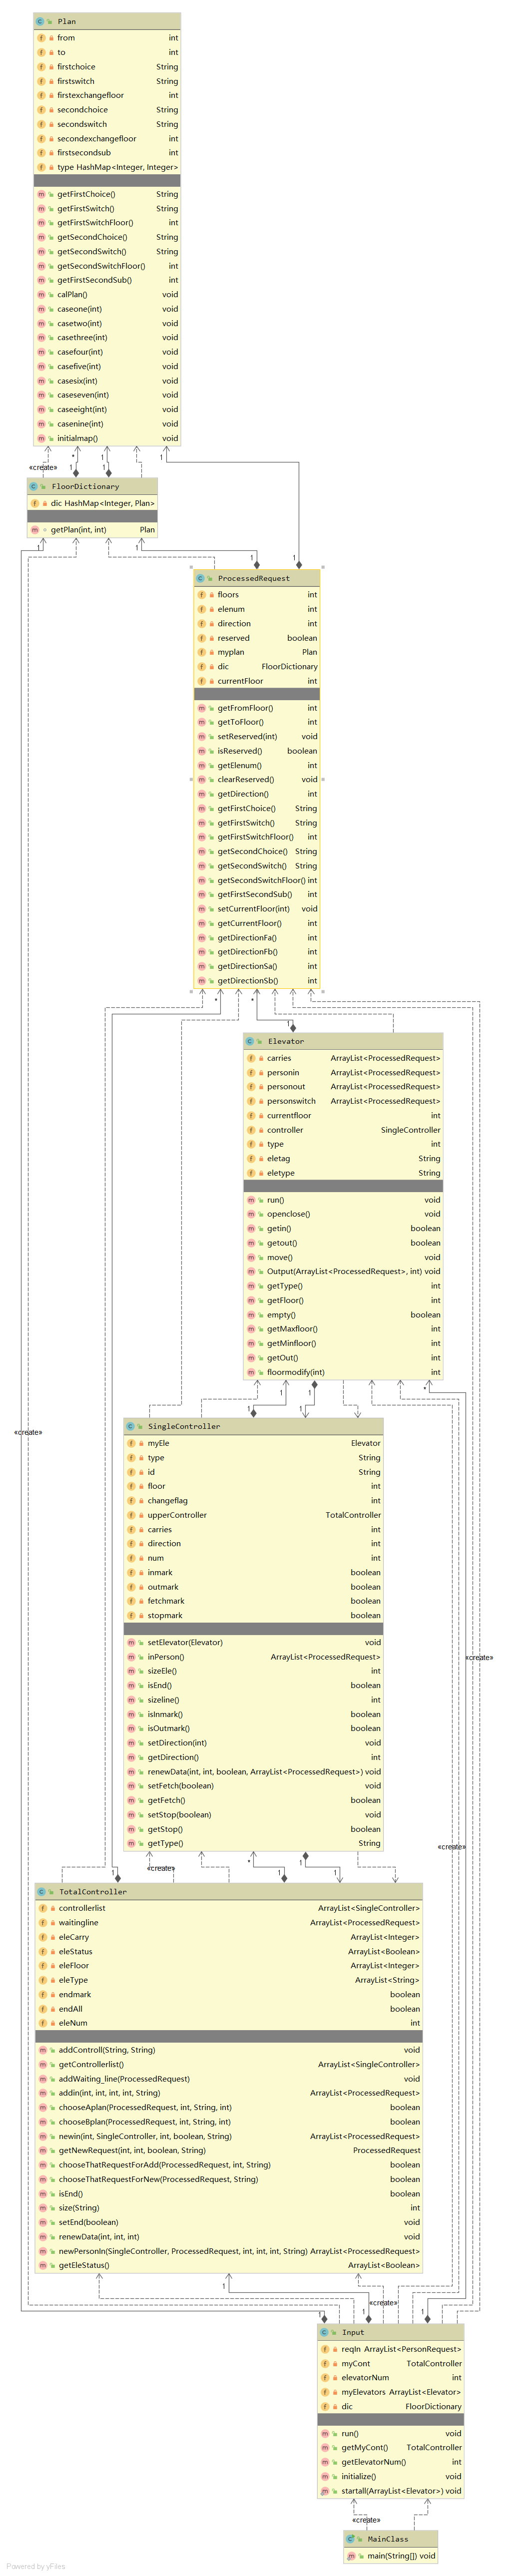
Task: Select the Elevator class header
Action: coord(343,1041)
